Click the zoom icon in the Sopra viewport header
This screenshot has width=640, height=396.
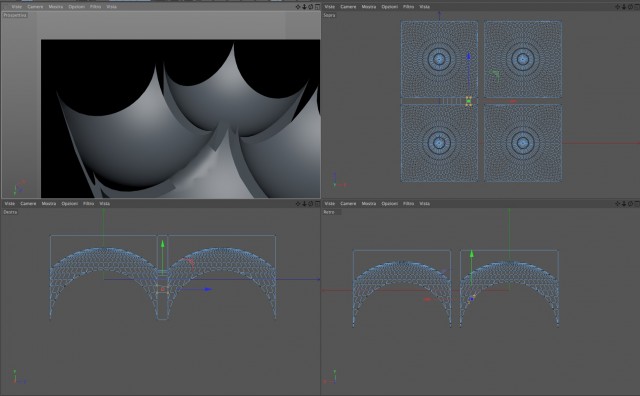pos(624,7)
